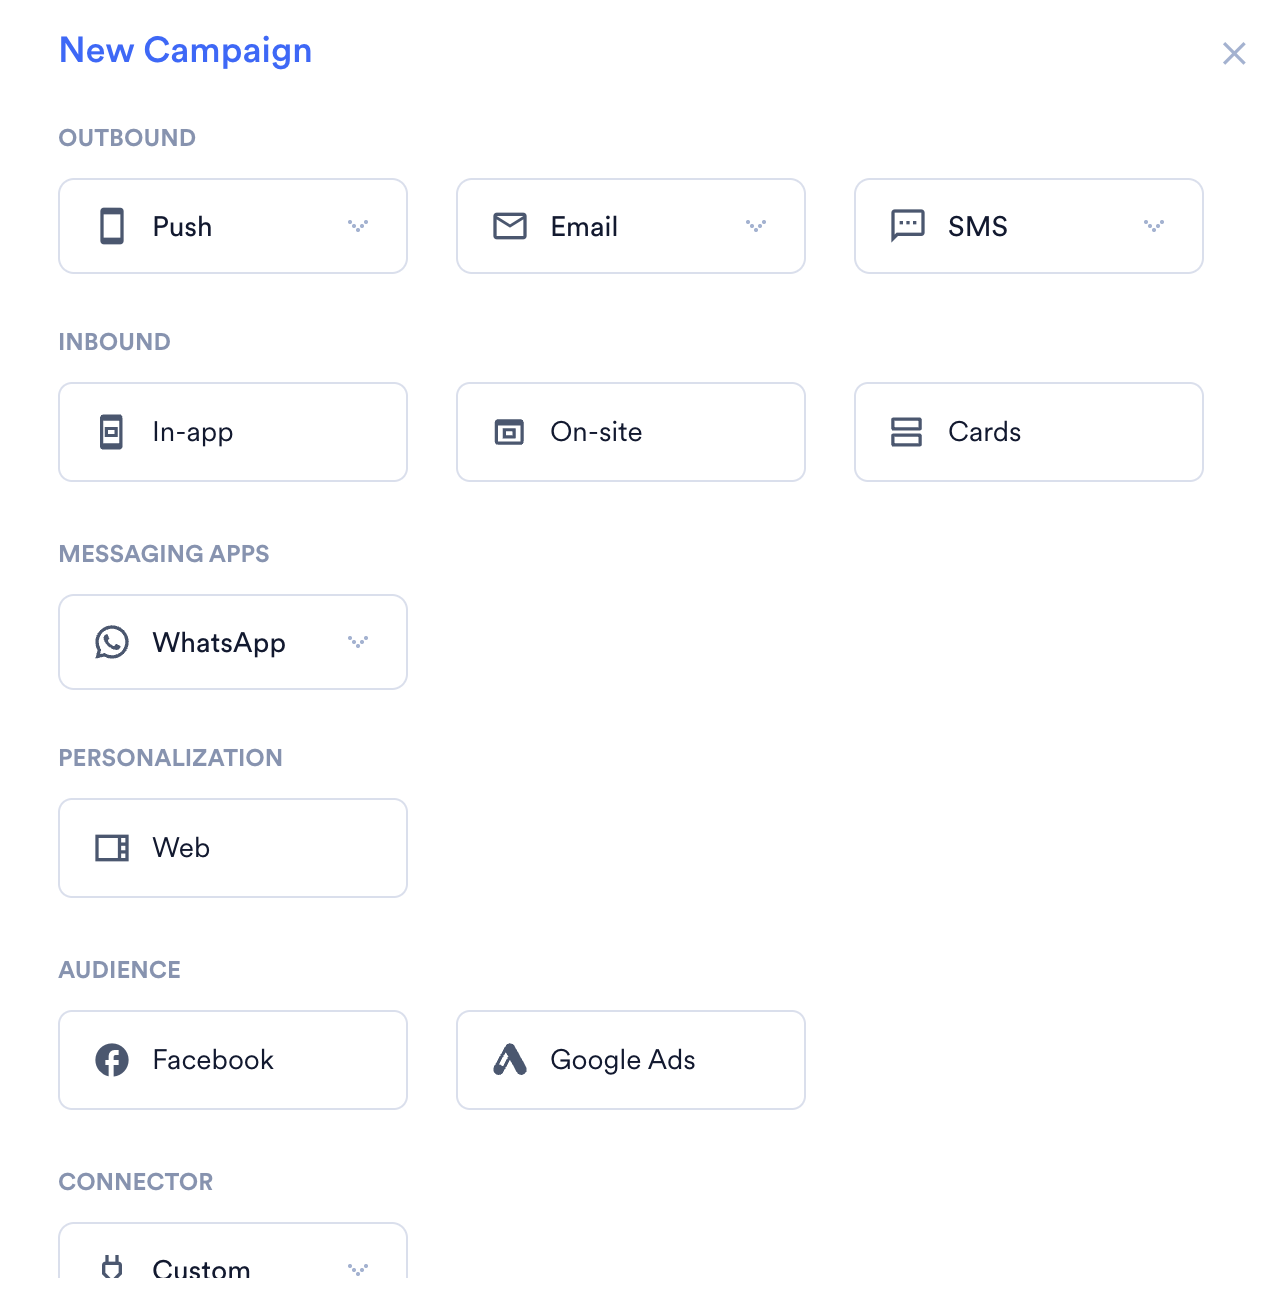The image size is (1272, 1304).
Task: Expand the WhatsApp options chevron
Action: coord(358,642)
